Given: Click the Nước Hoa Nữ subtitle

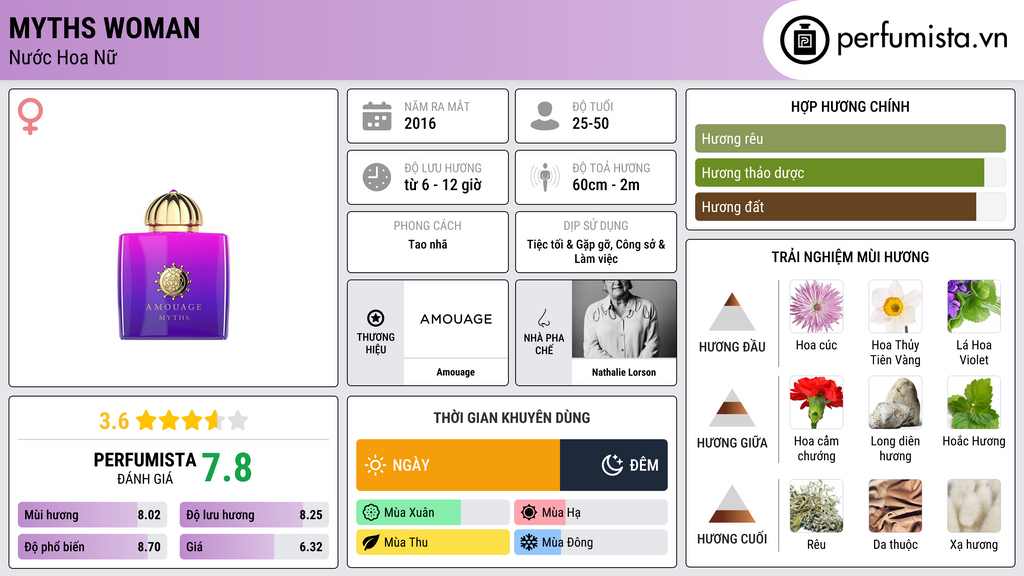Looking at the screenshot, I should pos(63,58).
